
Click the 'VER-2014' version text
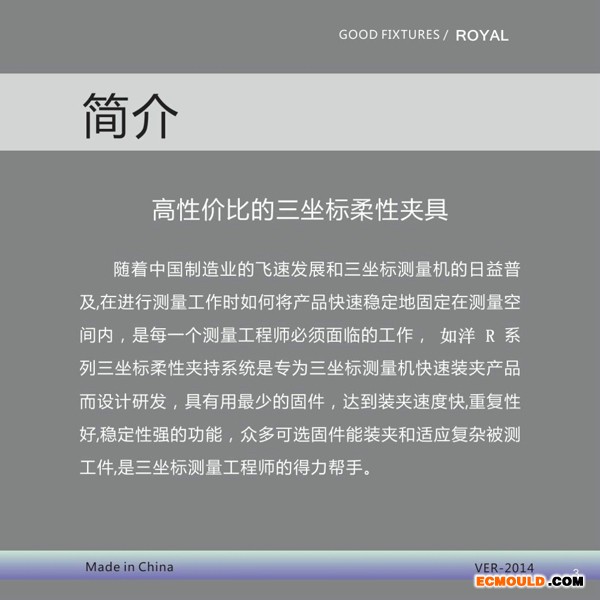(504, 568)
